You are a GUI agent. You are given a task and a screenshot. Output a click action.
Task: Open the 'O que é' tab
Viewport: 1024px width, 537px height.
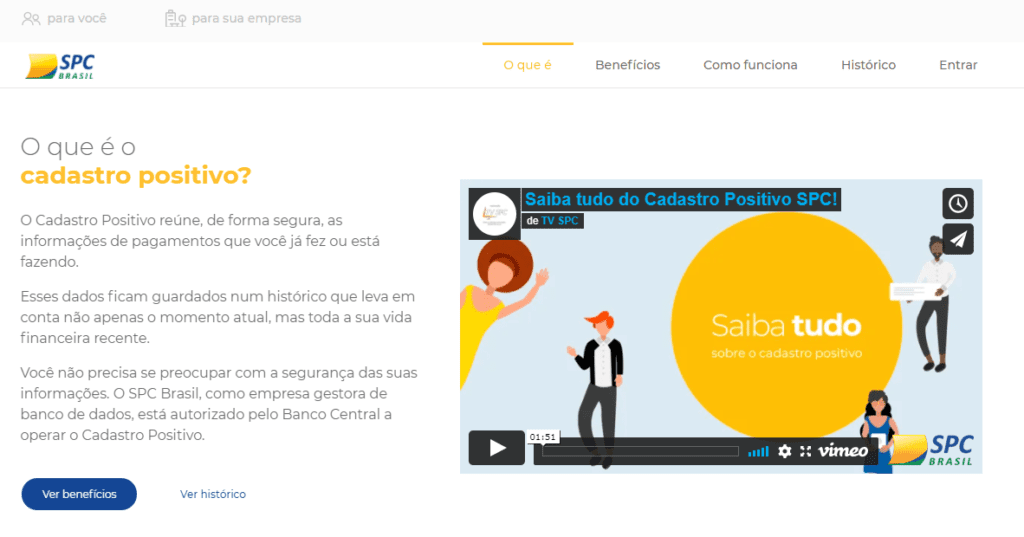527,65
